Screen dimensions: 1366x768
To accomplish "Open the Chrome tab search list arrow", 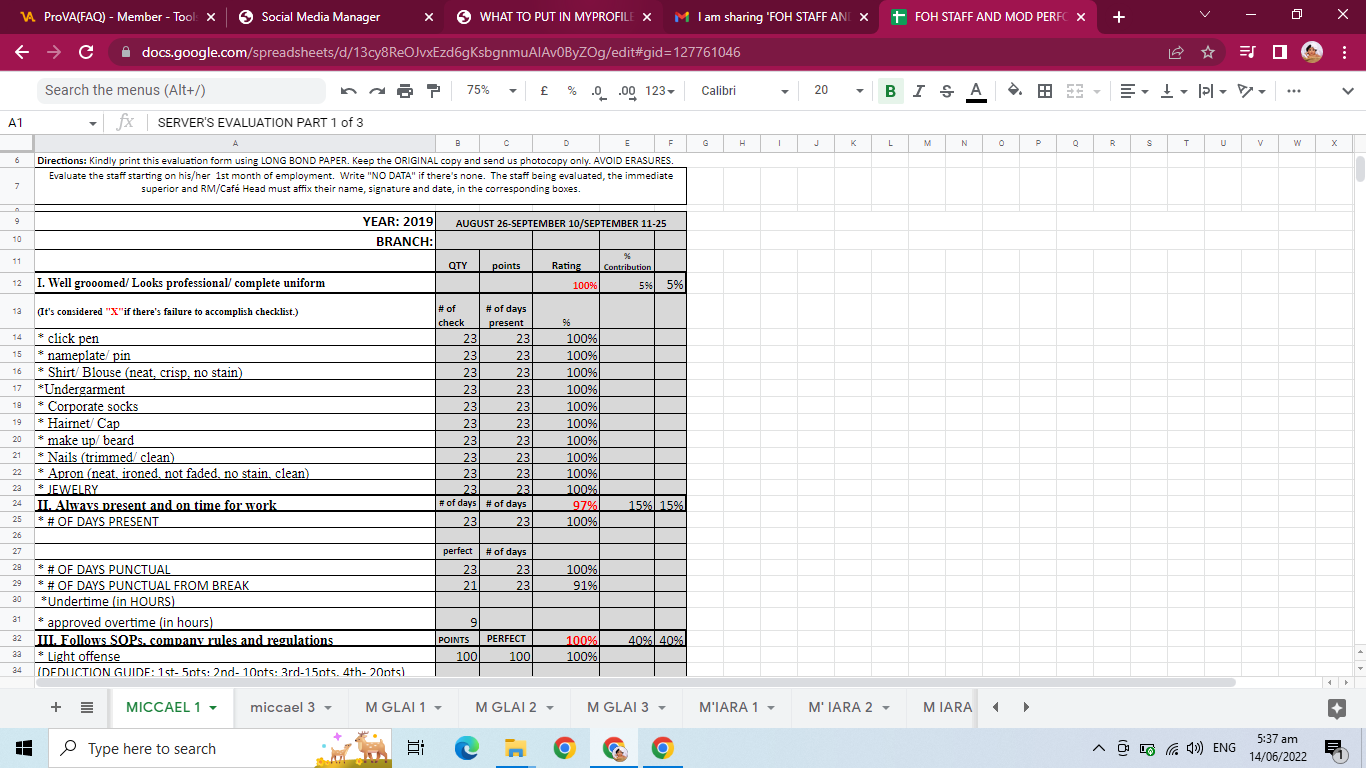I will 1206,16.
